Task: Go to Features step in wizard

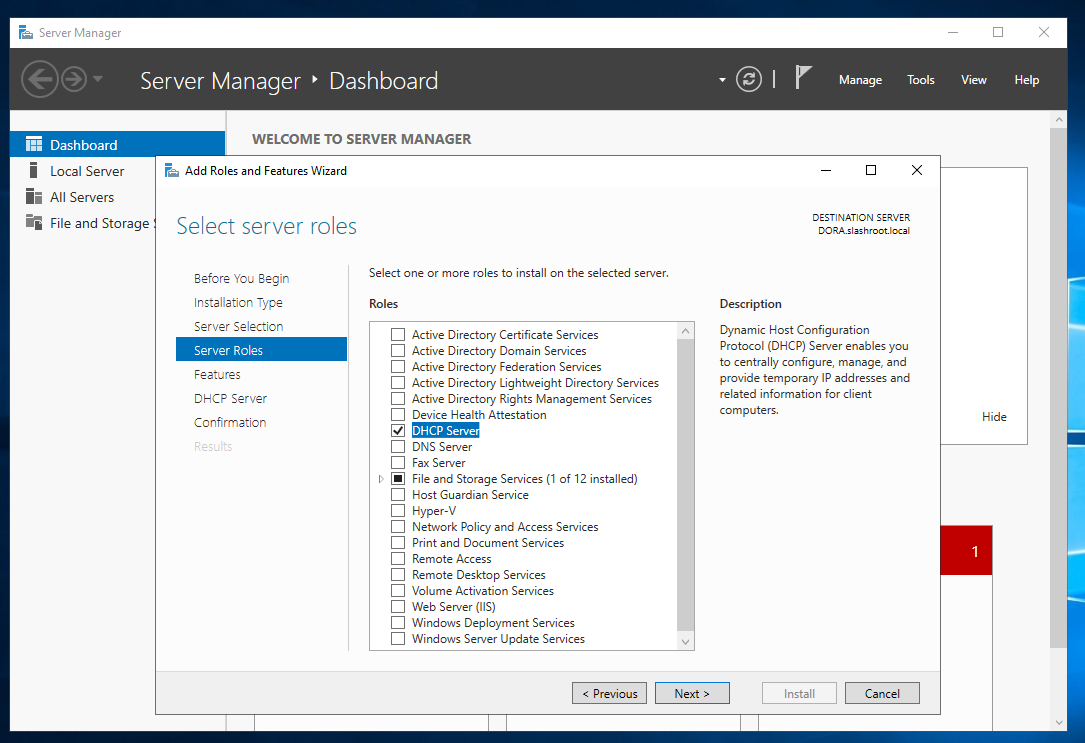Action: point(217,374)
